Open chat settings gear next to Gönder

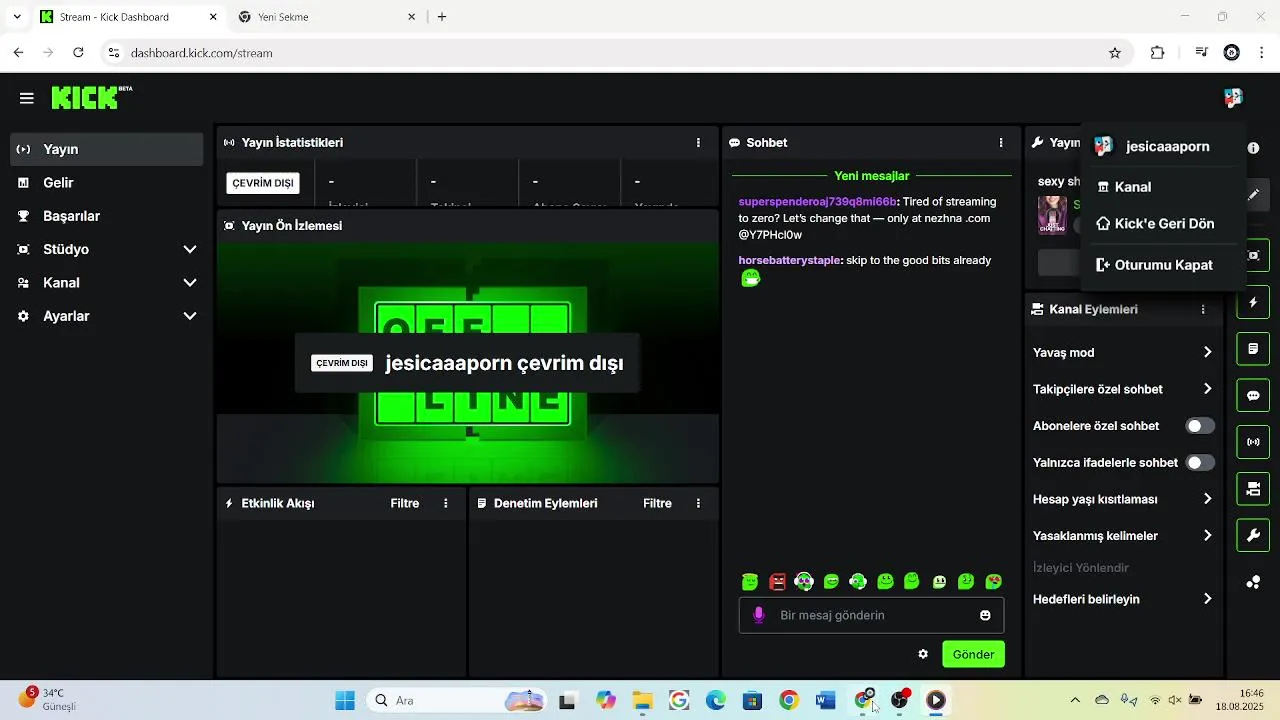pos(923,654)
